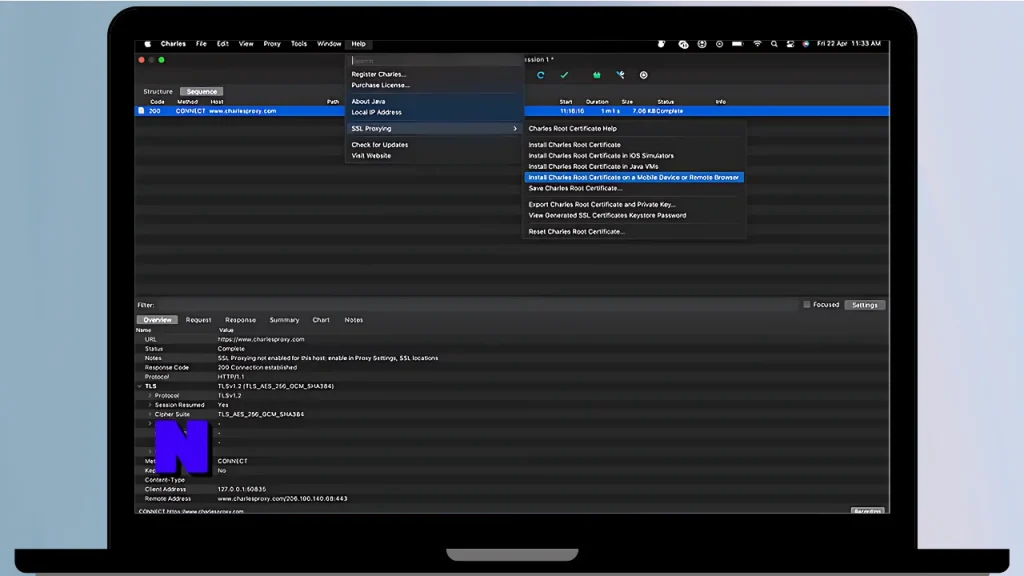Image resolution: width=1024 pixels, height=576 pixels.
Task: Click the Status column header
Action: 665,102
